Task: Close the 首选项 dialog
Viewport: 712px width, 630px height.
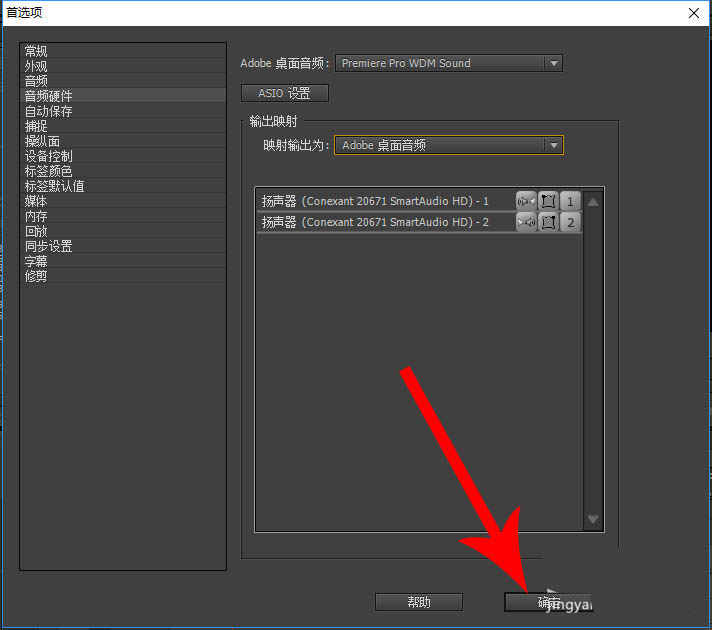Action: tap(693, 13)
